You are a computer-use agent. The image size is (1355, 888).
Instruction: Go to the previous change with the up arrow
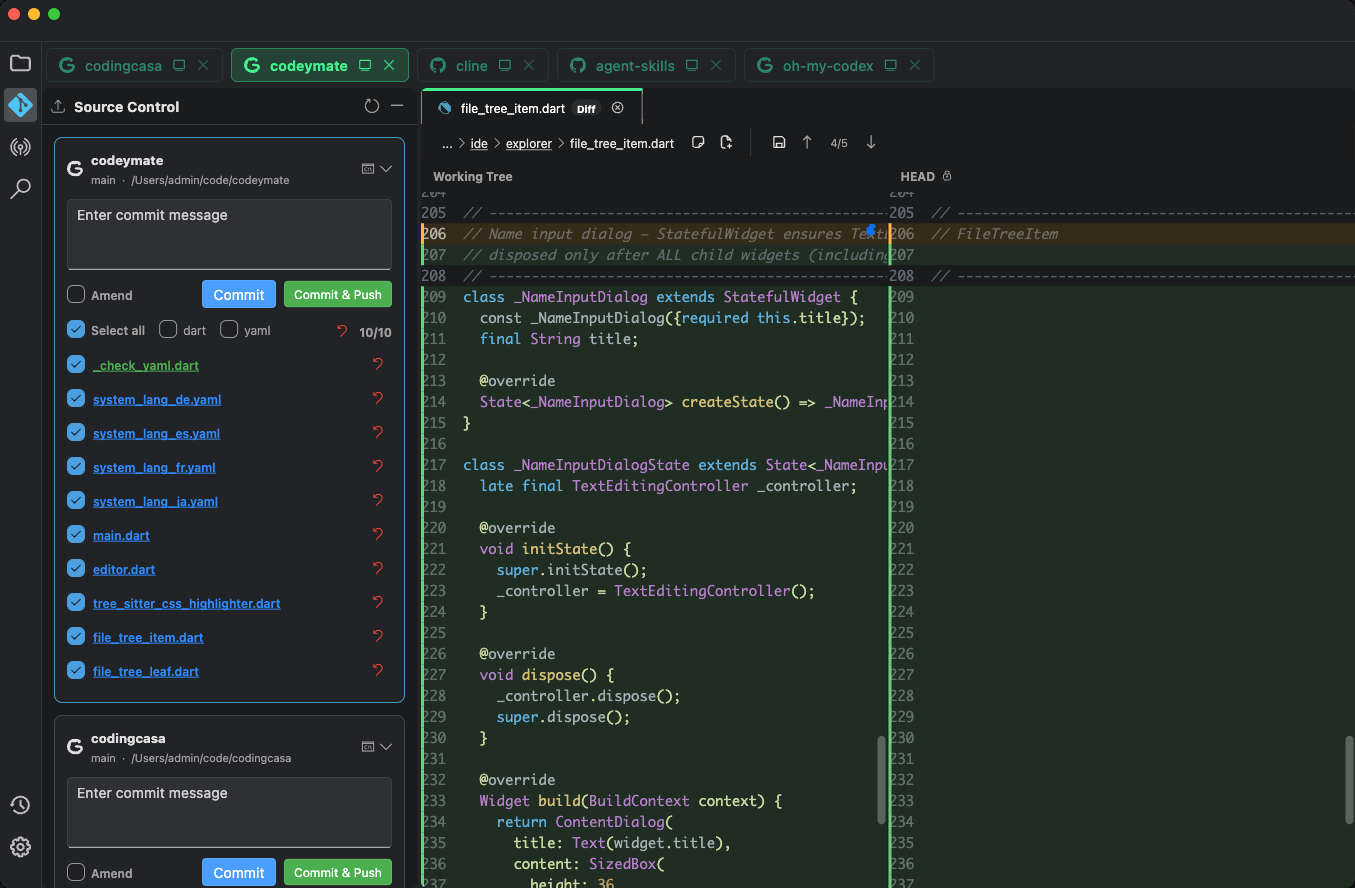coord(807,143)
